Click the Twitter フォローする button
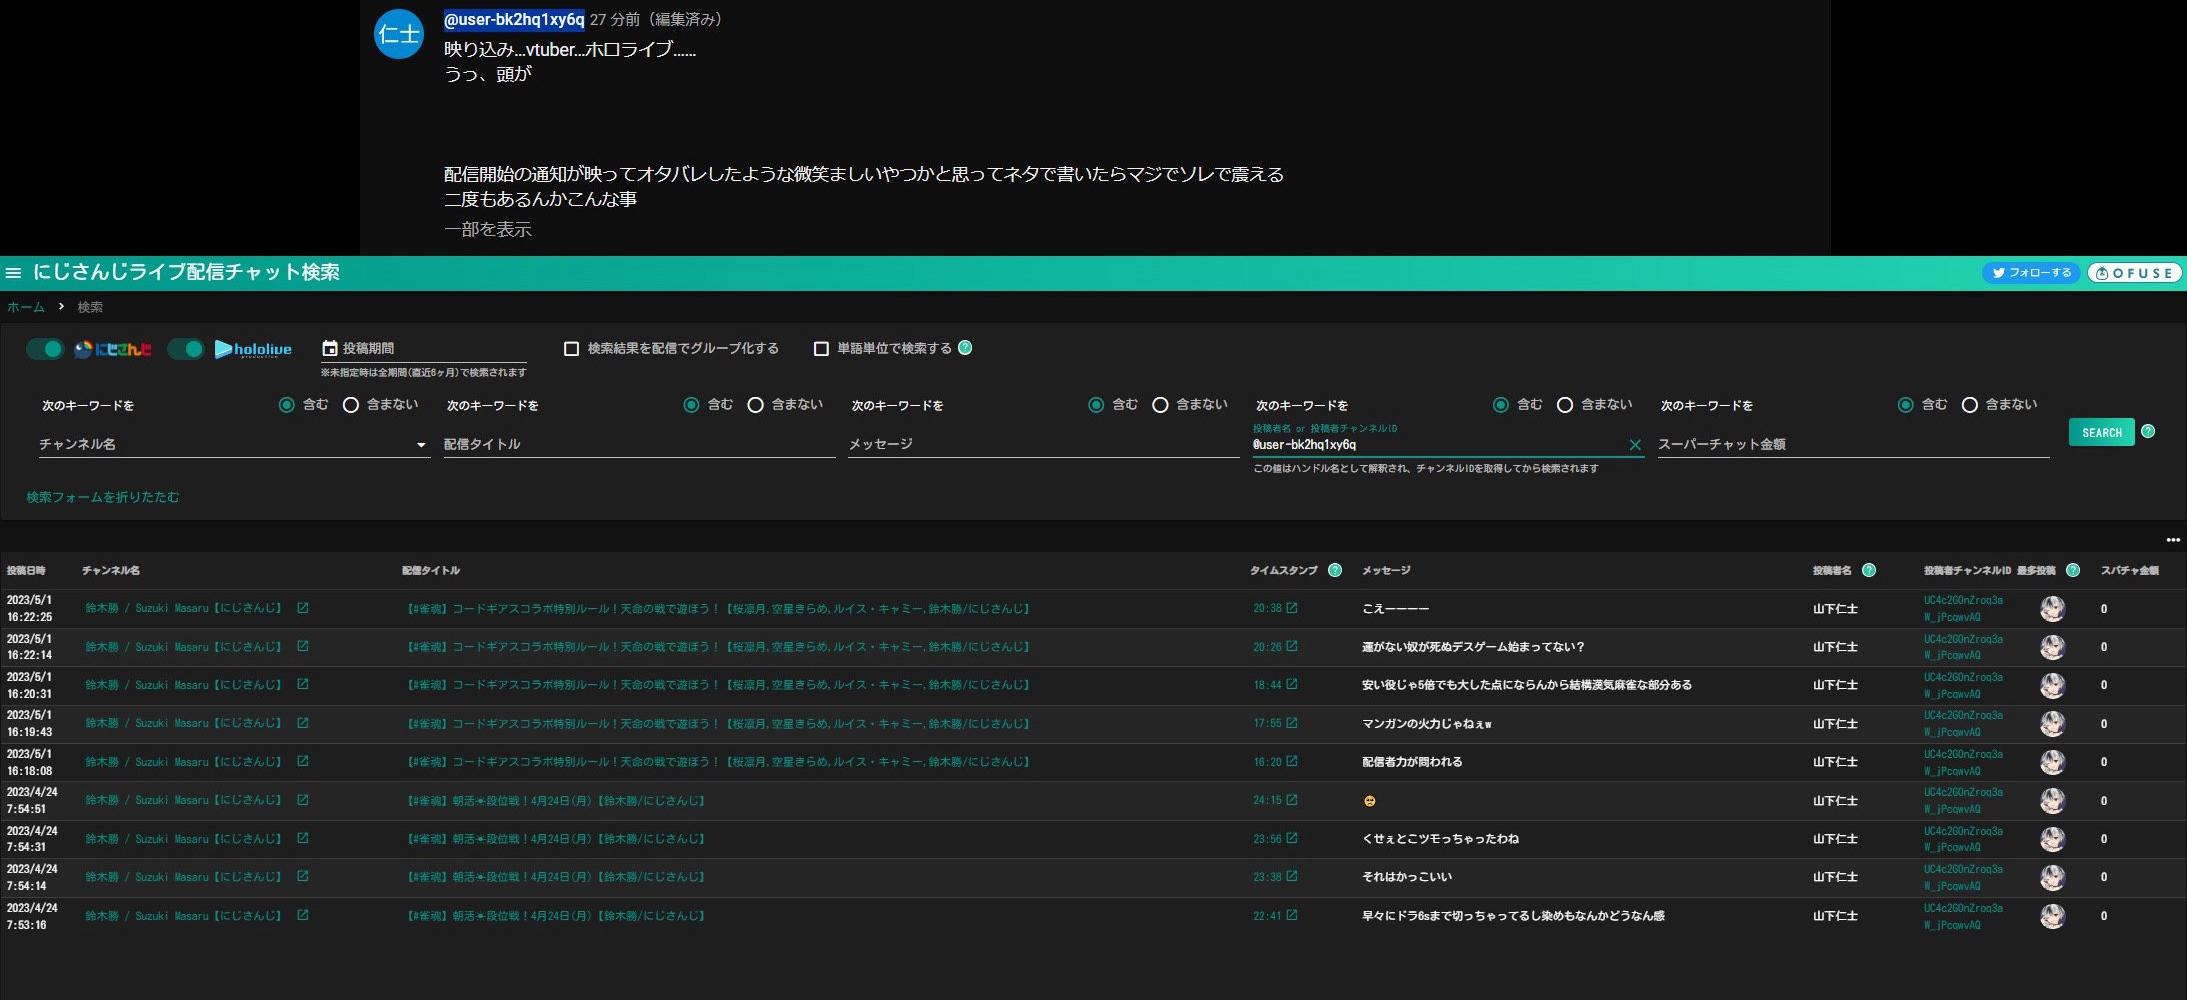 2030,273
